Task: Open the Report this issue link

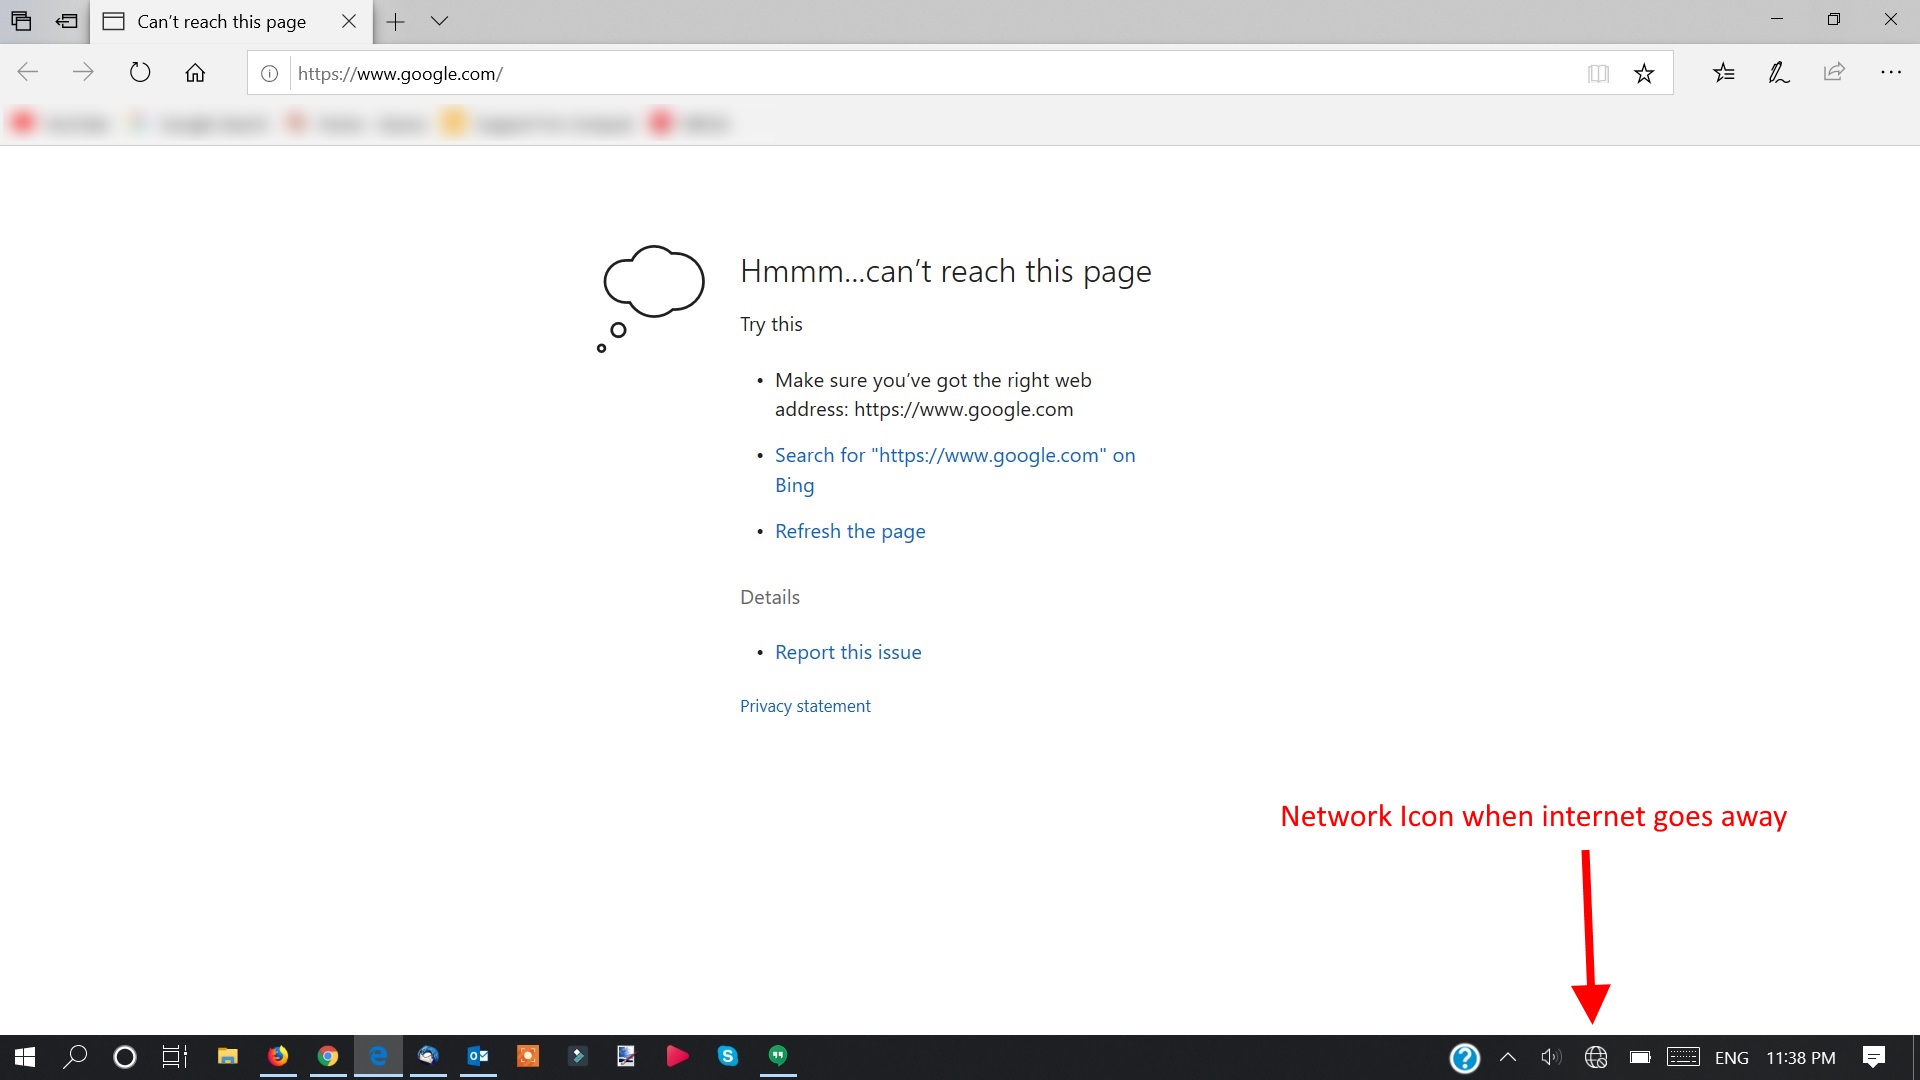Action: click(x=848, y=652)
